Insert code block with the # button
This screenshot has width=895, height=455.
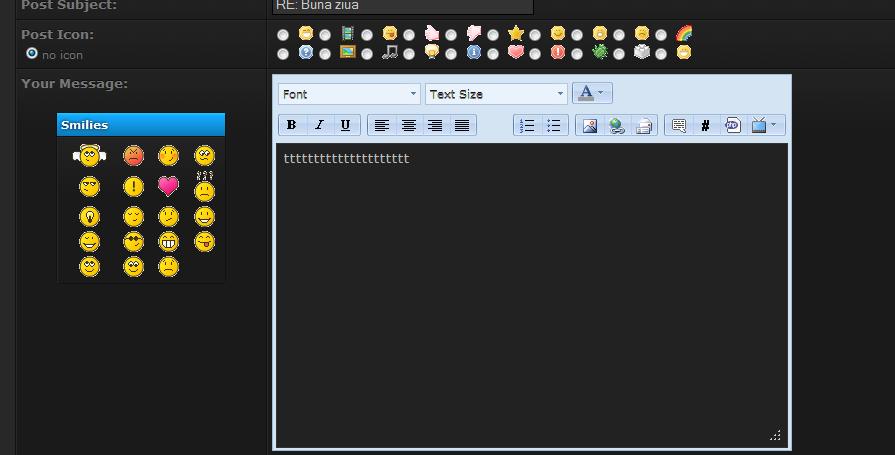pos(705,125)
